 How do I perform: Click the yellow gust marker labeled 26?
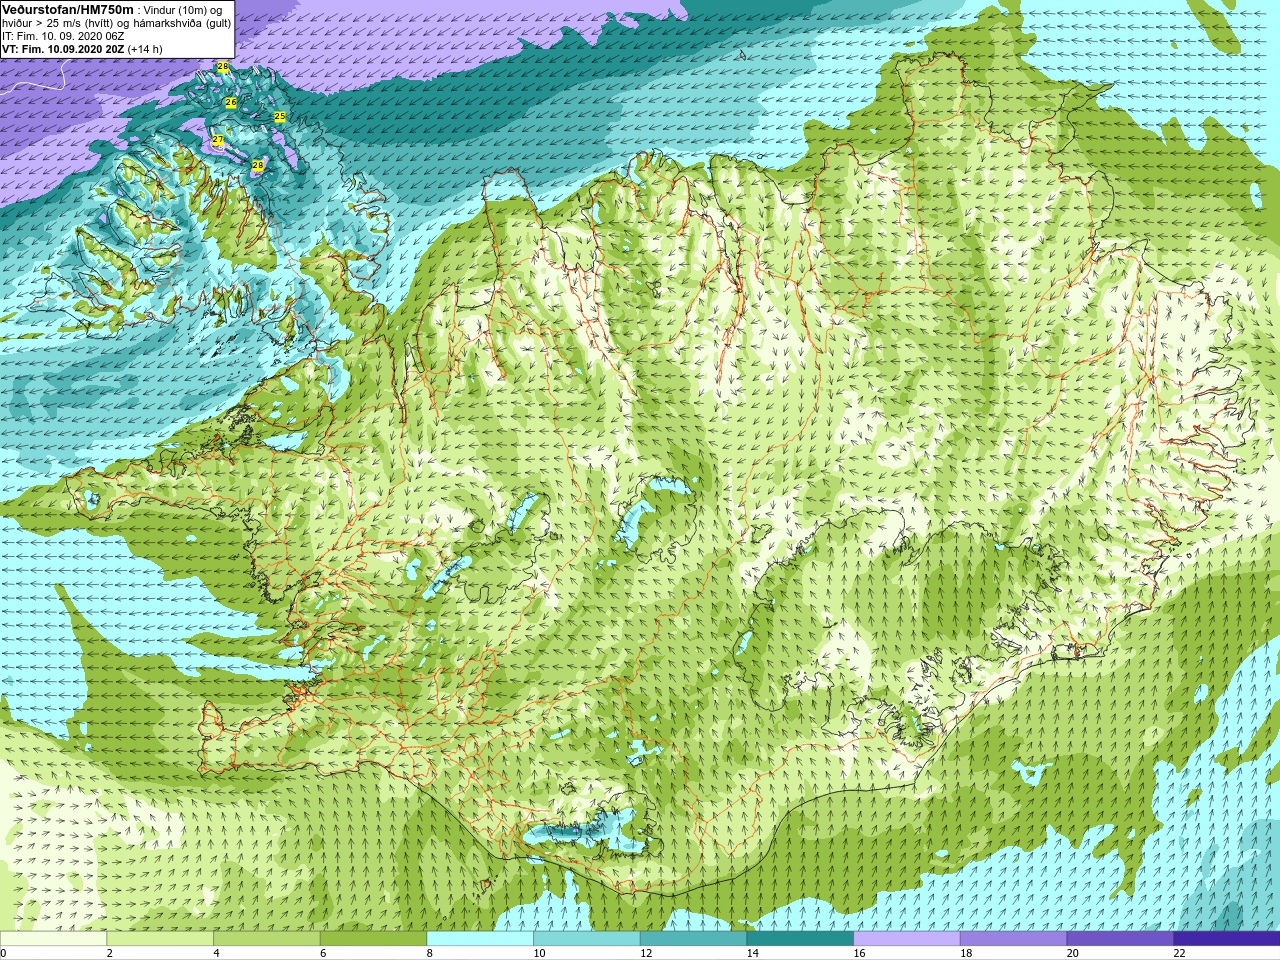coord(231,102)
